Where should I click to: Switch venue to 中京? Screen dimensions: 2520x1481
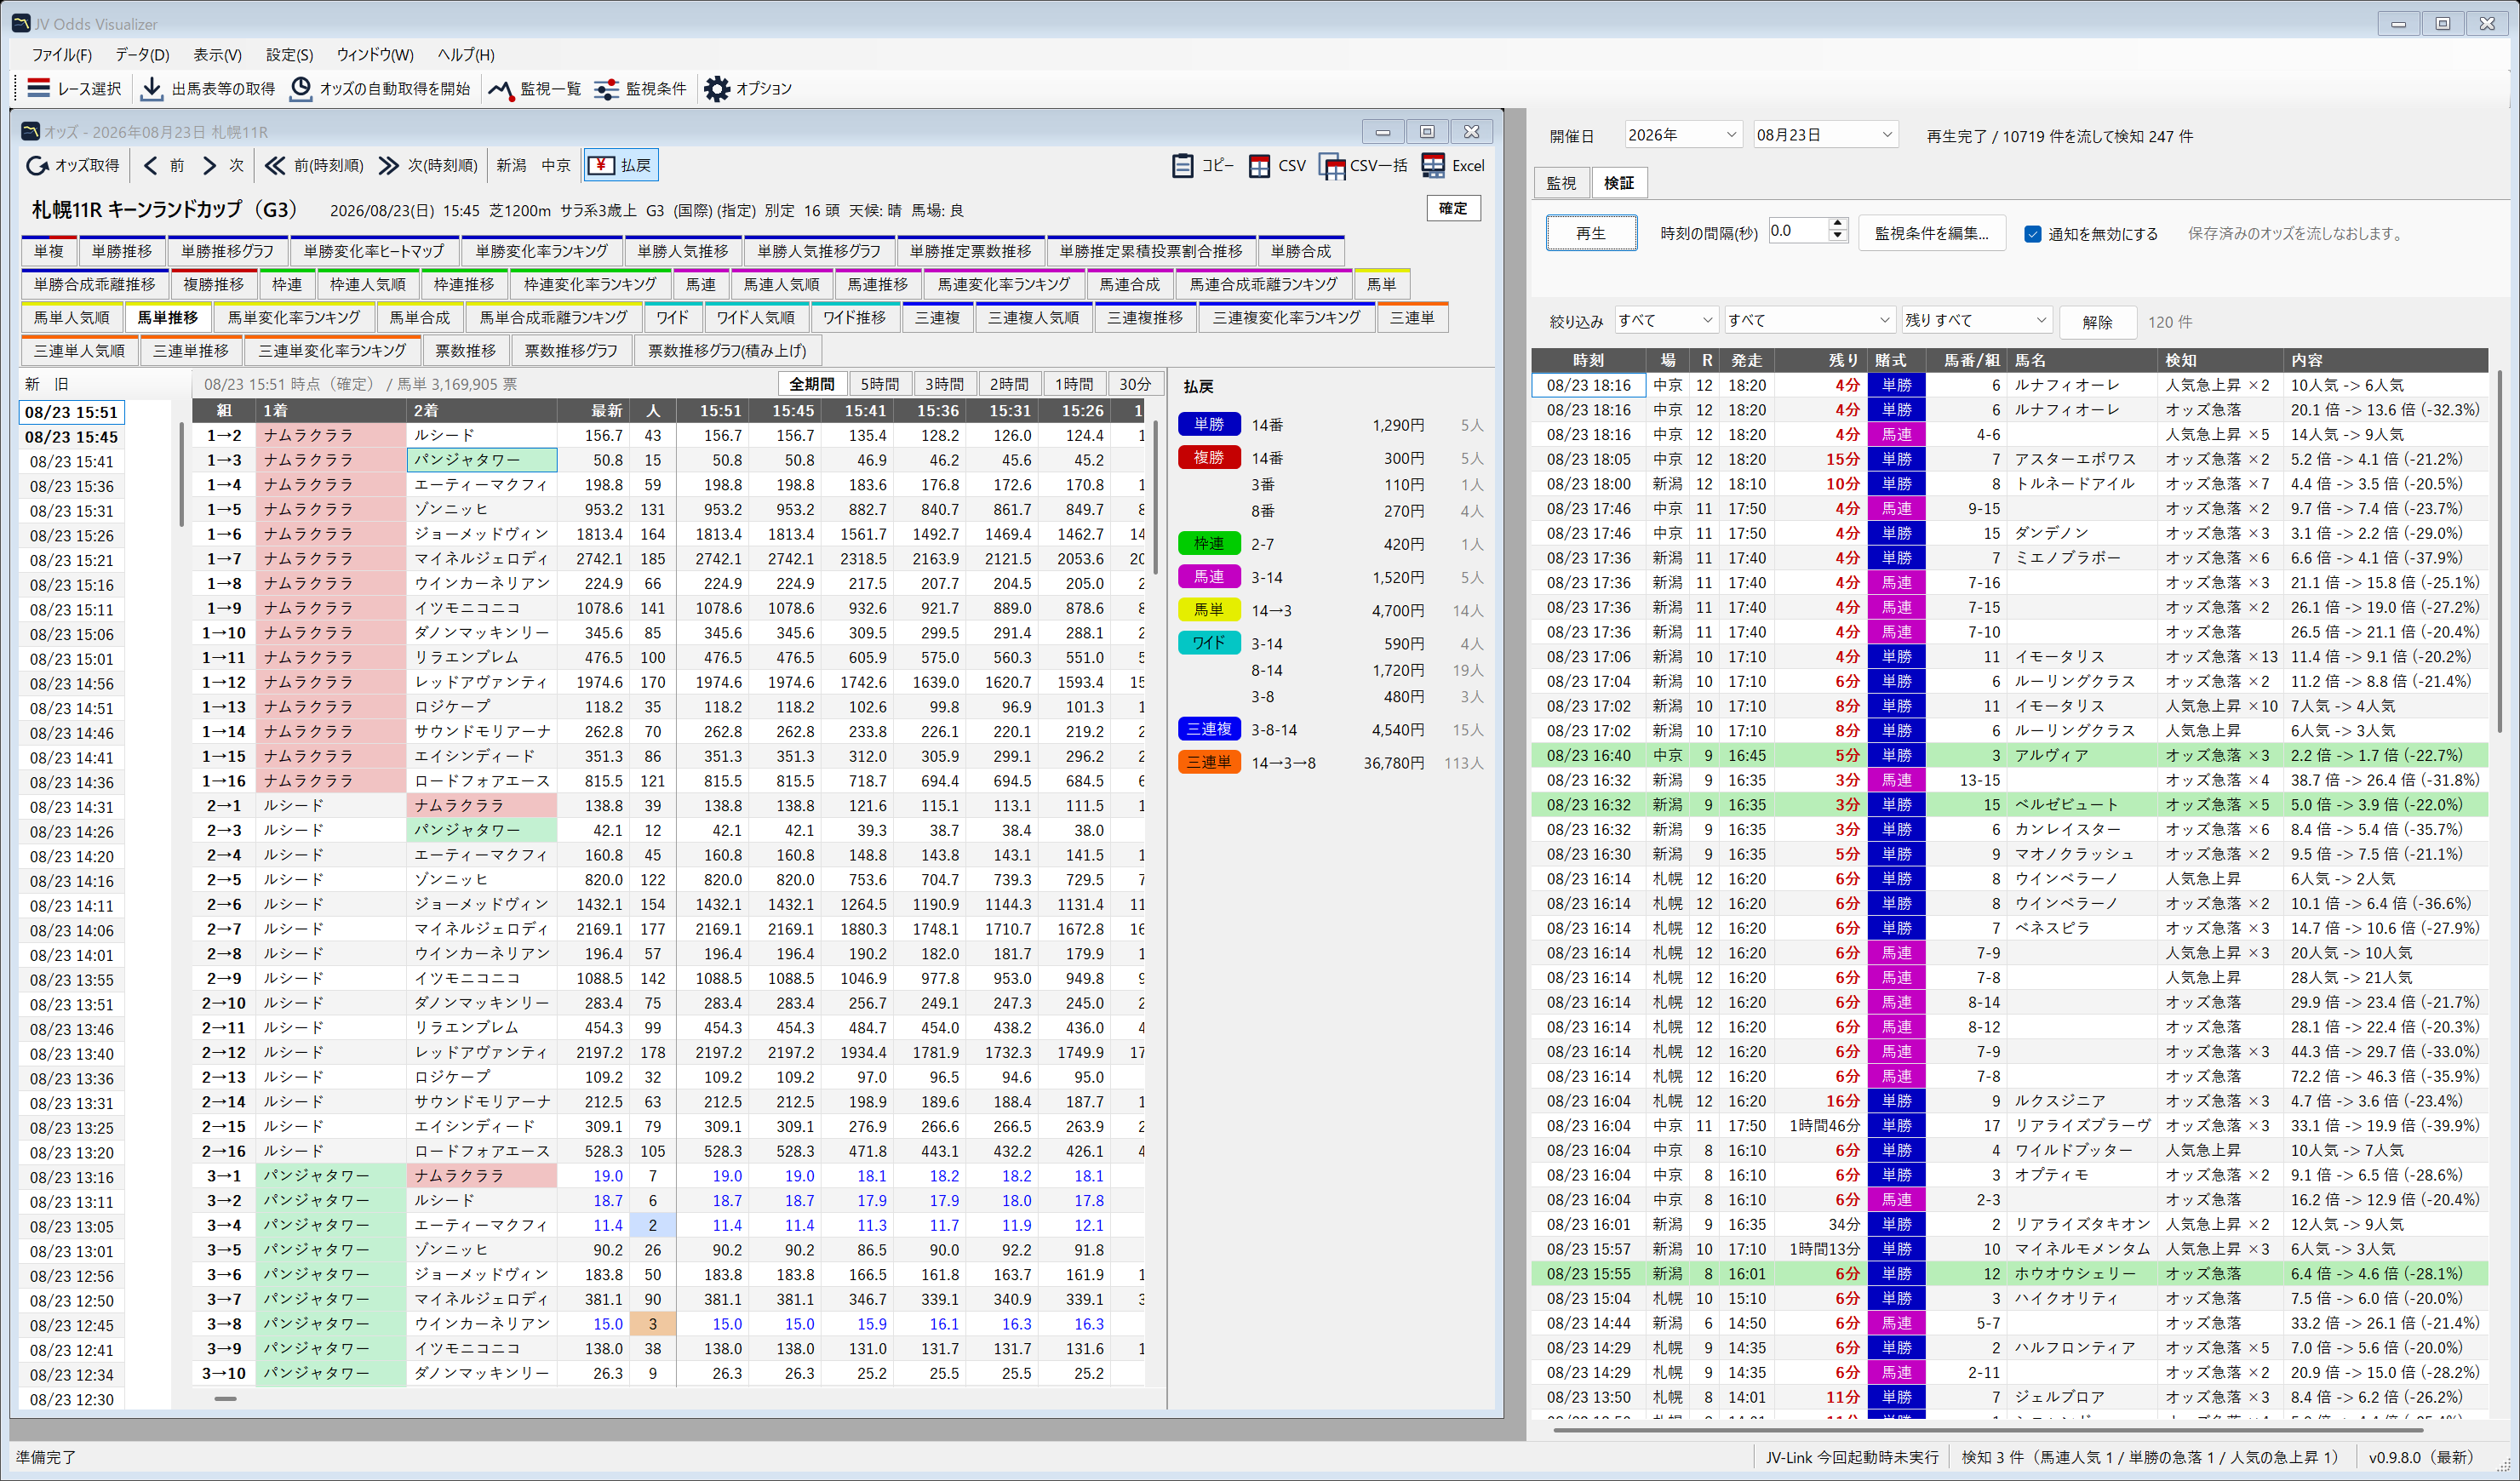pos(556,165)
